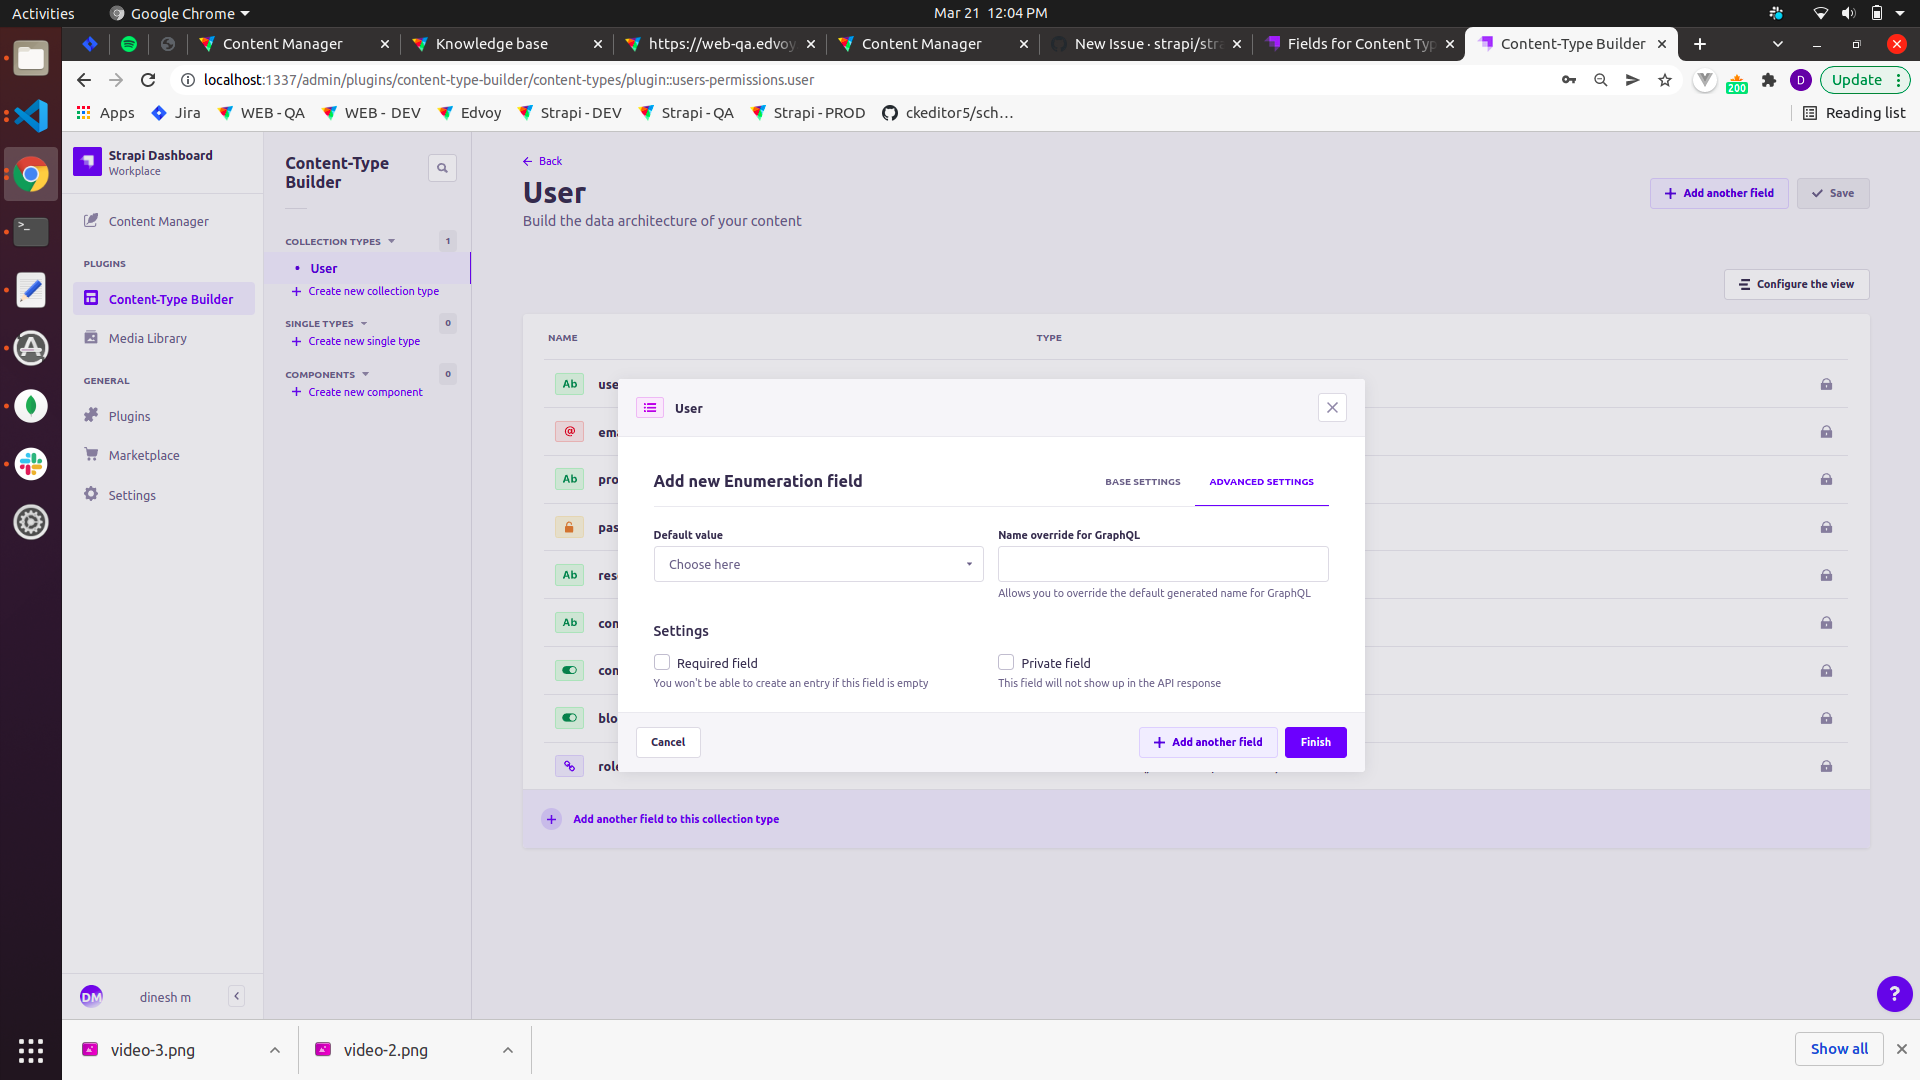Select the Advanced Settings tab

pos(1261,482)
